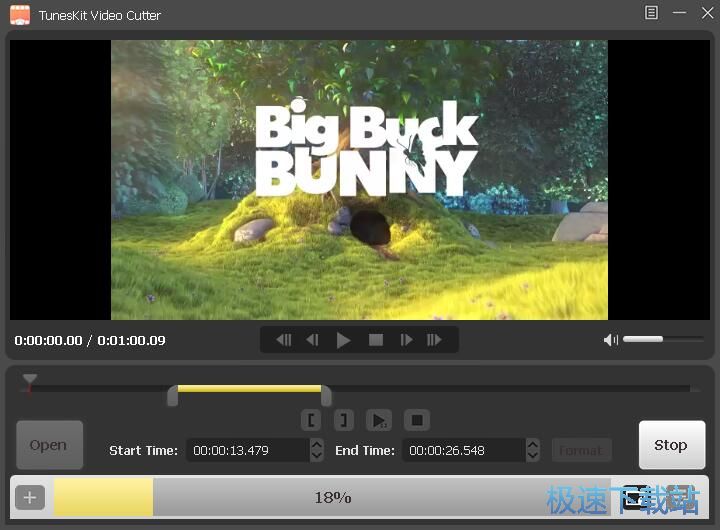Decrease Start Time with down arrow
This screenshot has width=720, height=530.
[317, 456]
